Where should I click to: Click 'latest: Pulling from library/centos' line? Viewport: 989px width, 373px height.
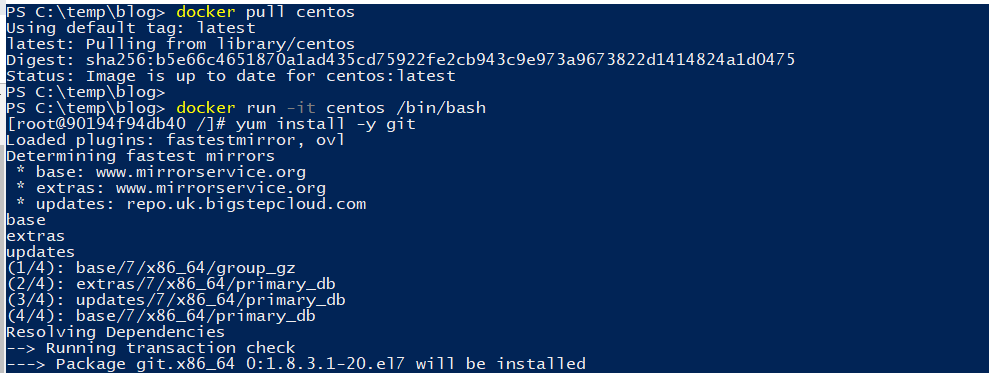coord(180,44)
